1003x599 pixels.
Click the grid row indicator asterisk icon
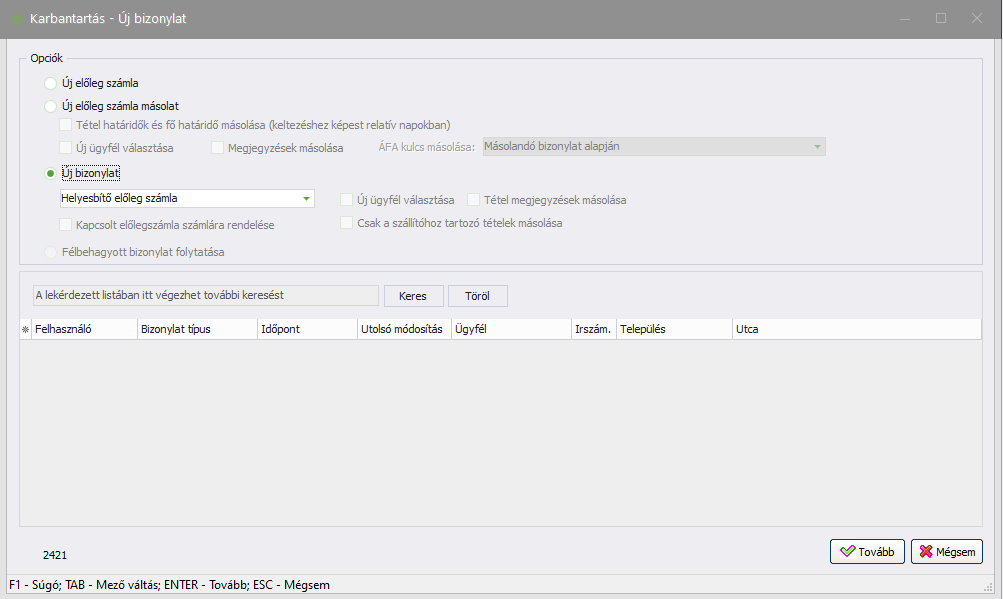pos(25,329)
